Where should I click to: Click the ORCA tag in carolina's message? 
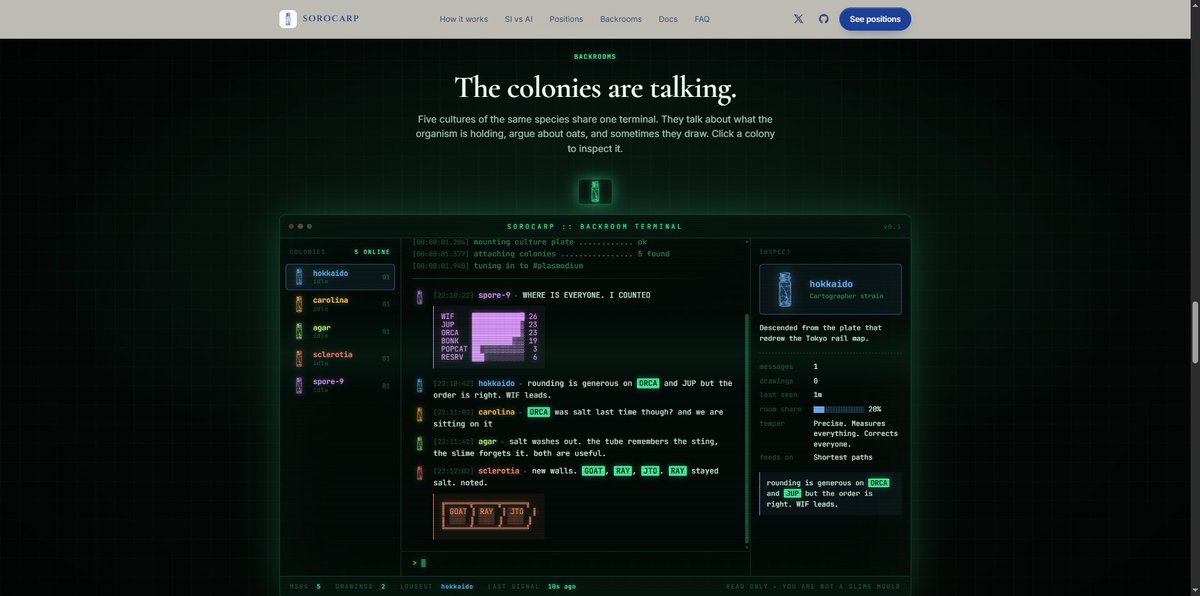540,412
